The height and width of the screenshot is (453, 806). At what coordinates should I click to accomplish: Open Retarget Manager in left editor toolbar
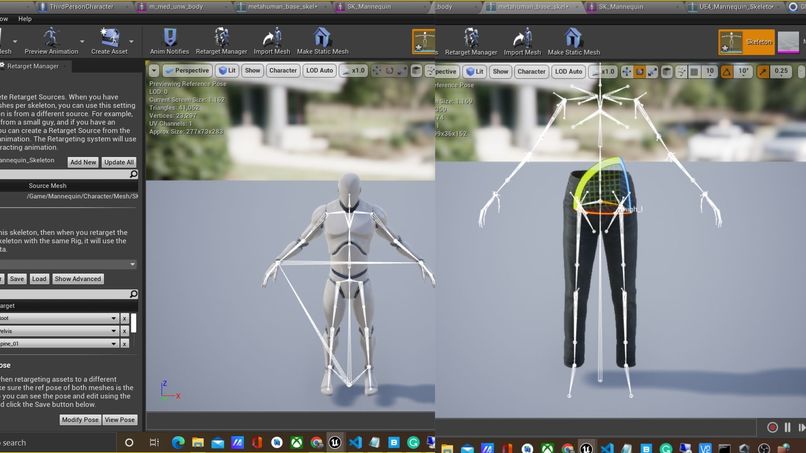click(x=221, y=41)
